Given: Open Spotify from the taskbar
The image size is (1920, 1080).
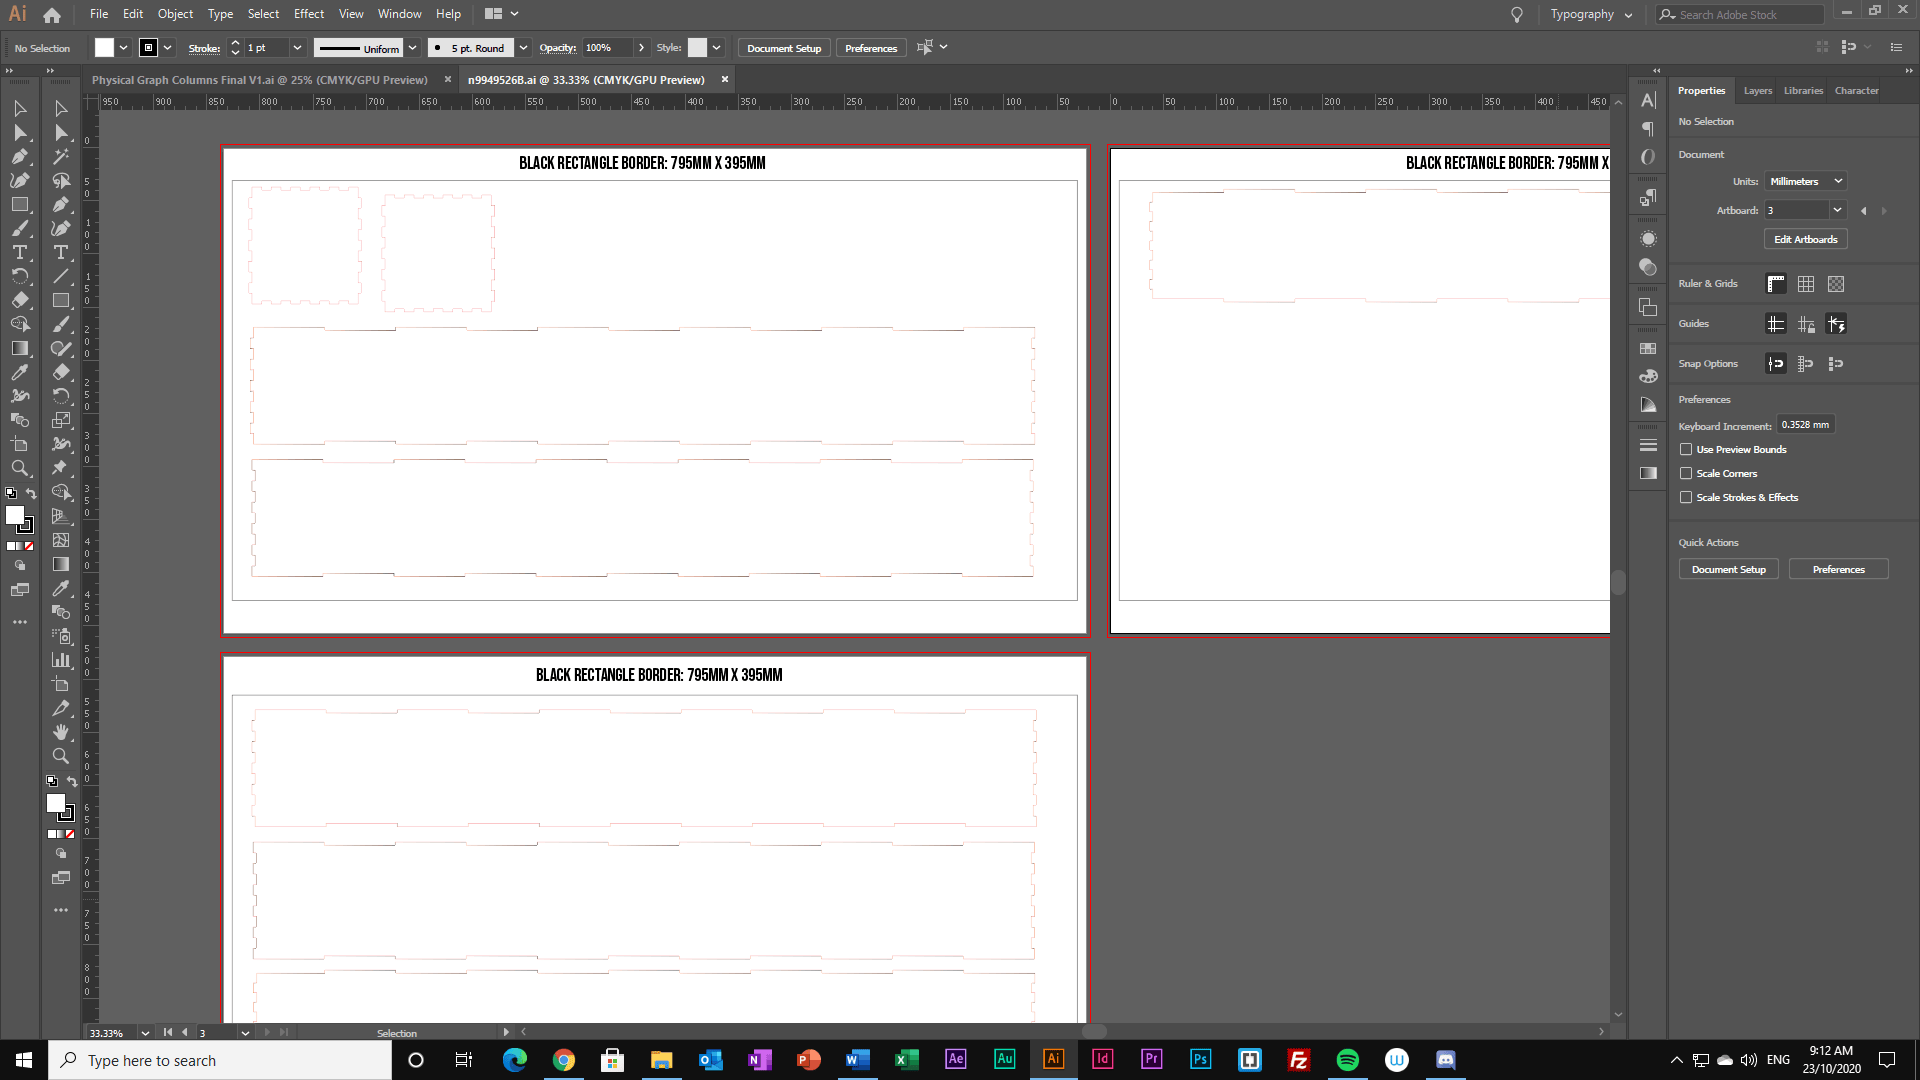Looking at the screenshot, I should (1348, 1060).
